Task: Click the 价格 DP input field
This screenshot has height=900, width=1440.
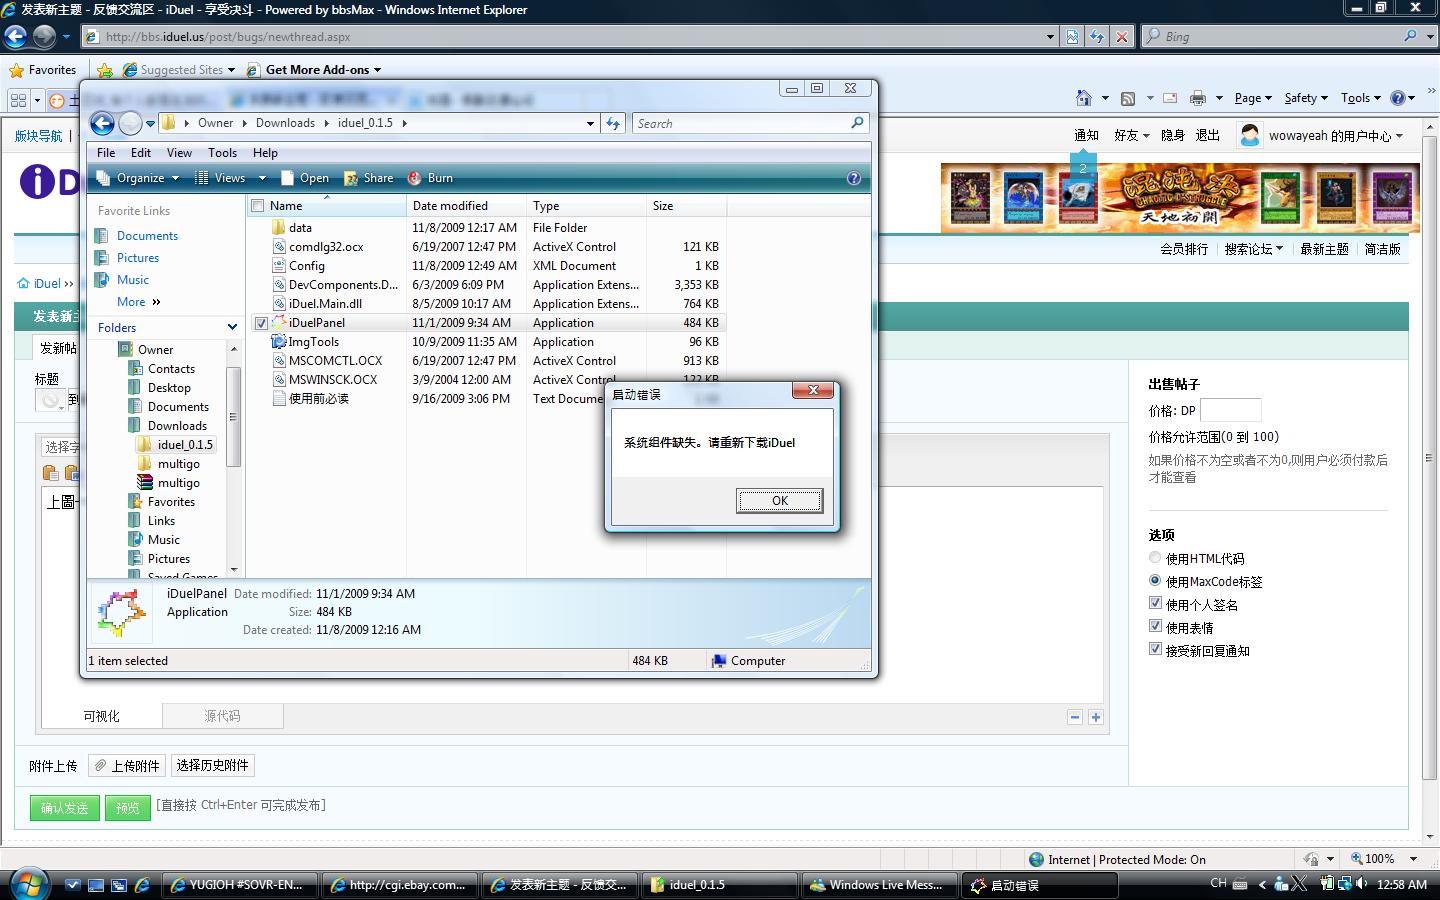Action: pos(1230,410)
